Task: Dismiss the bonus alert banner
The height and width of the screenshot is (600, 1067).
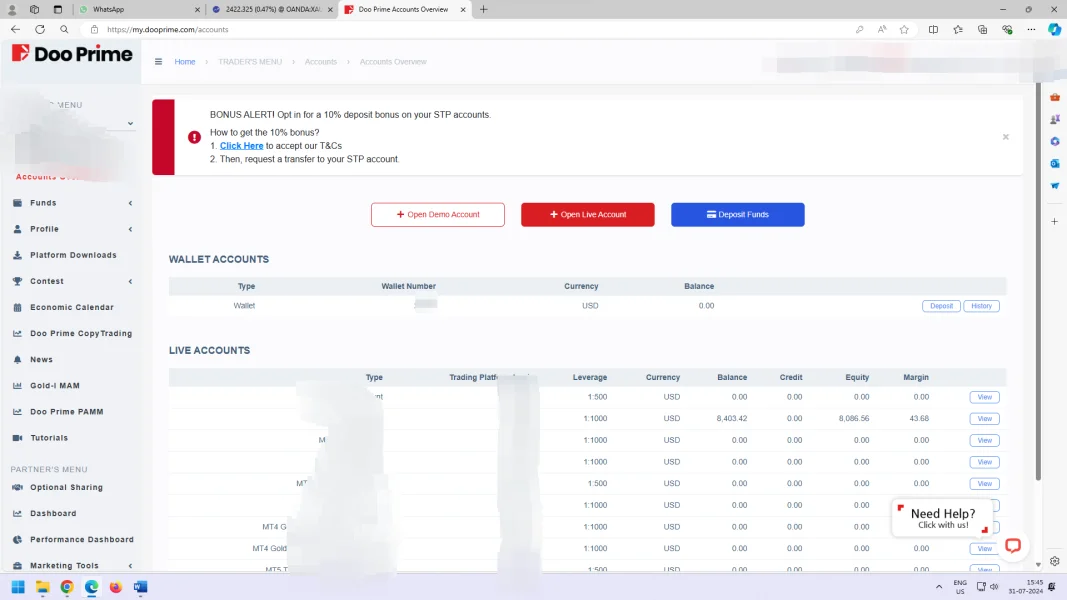Action: tap(1005, 137)
